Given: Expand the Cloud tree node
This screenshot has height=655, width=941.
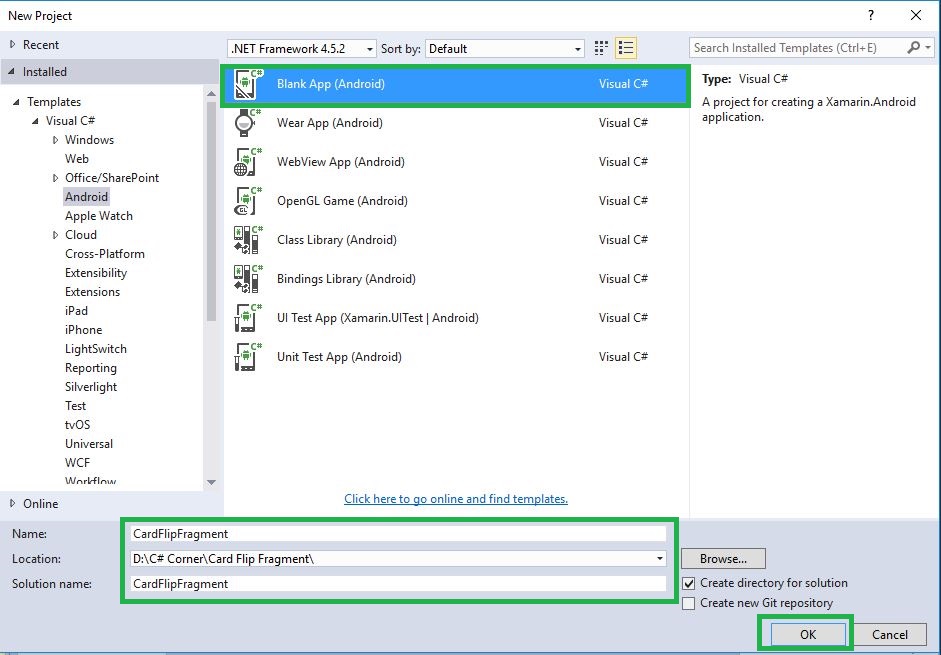Looking at the screenshot, I should pyautogui.click(x=55, y=235).
